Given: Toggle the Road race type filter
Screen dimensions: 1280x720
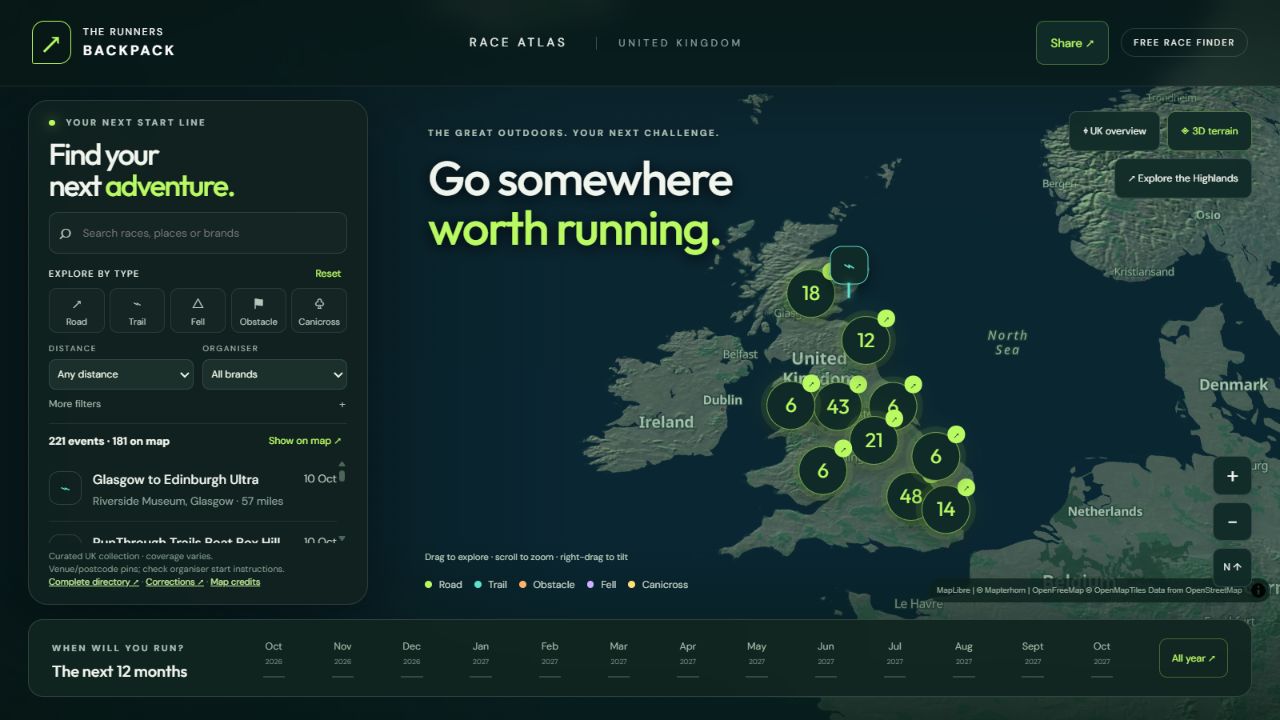Looking at the screenshot, I should point(76,310).
